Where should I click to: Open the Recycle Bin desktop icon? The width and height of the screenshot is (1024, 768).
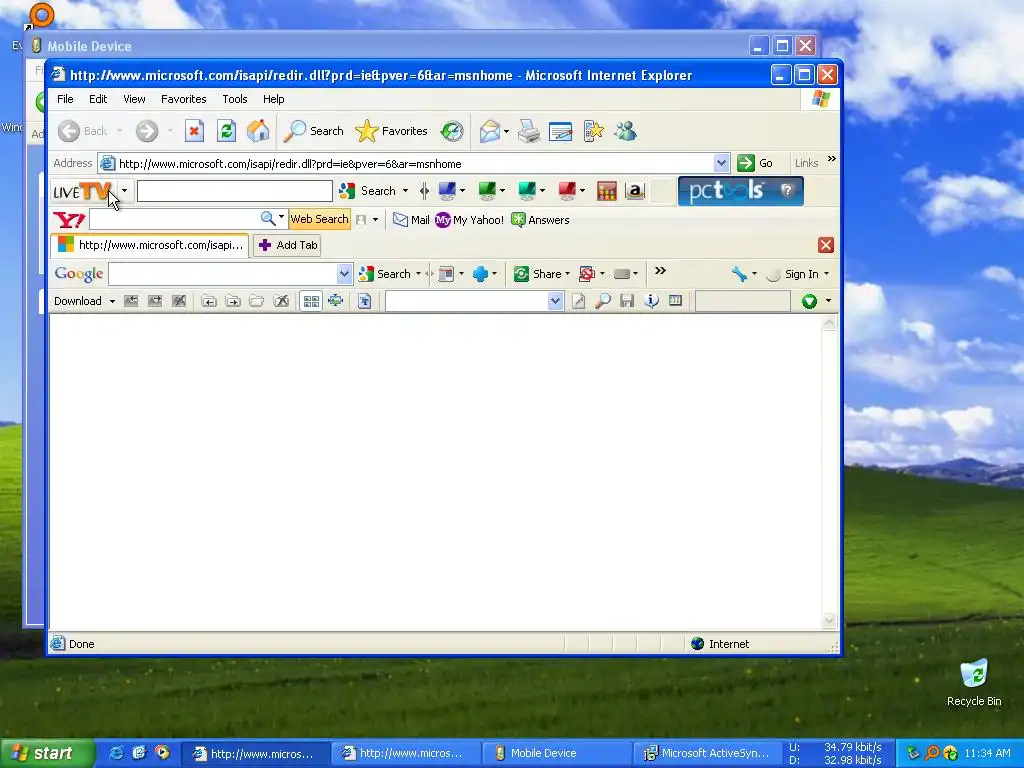974,683
